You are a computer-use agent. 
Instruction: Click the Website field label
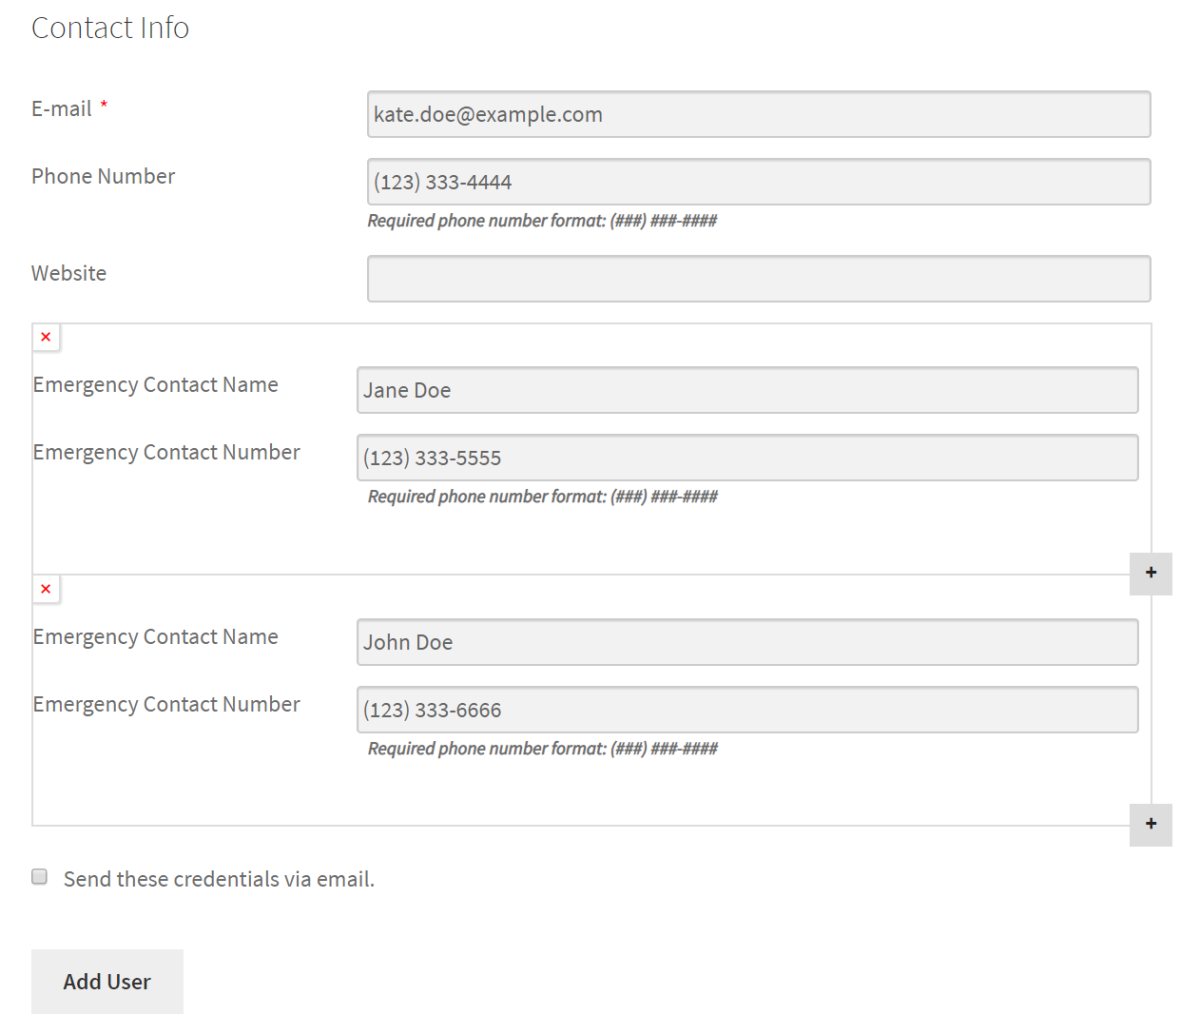click(x=68, y=274)
